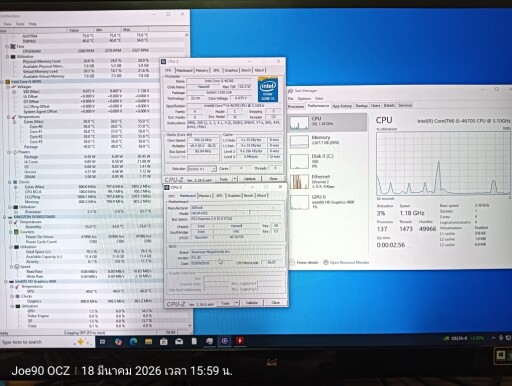Click Close button in upper CPU-Z window
This screenshot has height=386, width=512.
coord(273,179)
